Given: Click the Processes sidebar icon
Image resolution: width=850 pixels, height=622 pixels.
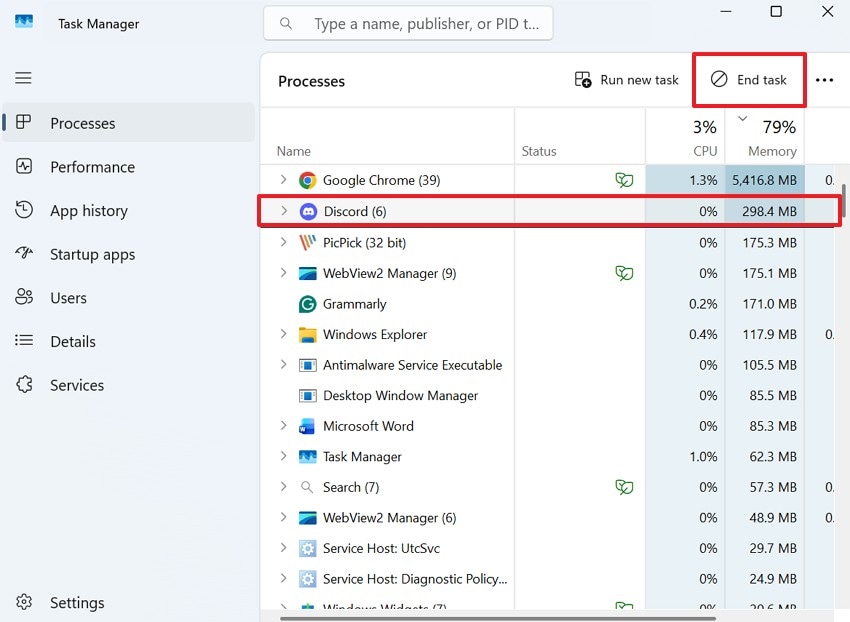Looking at the screenshot, I should click(x=23, y=122).
